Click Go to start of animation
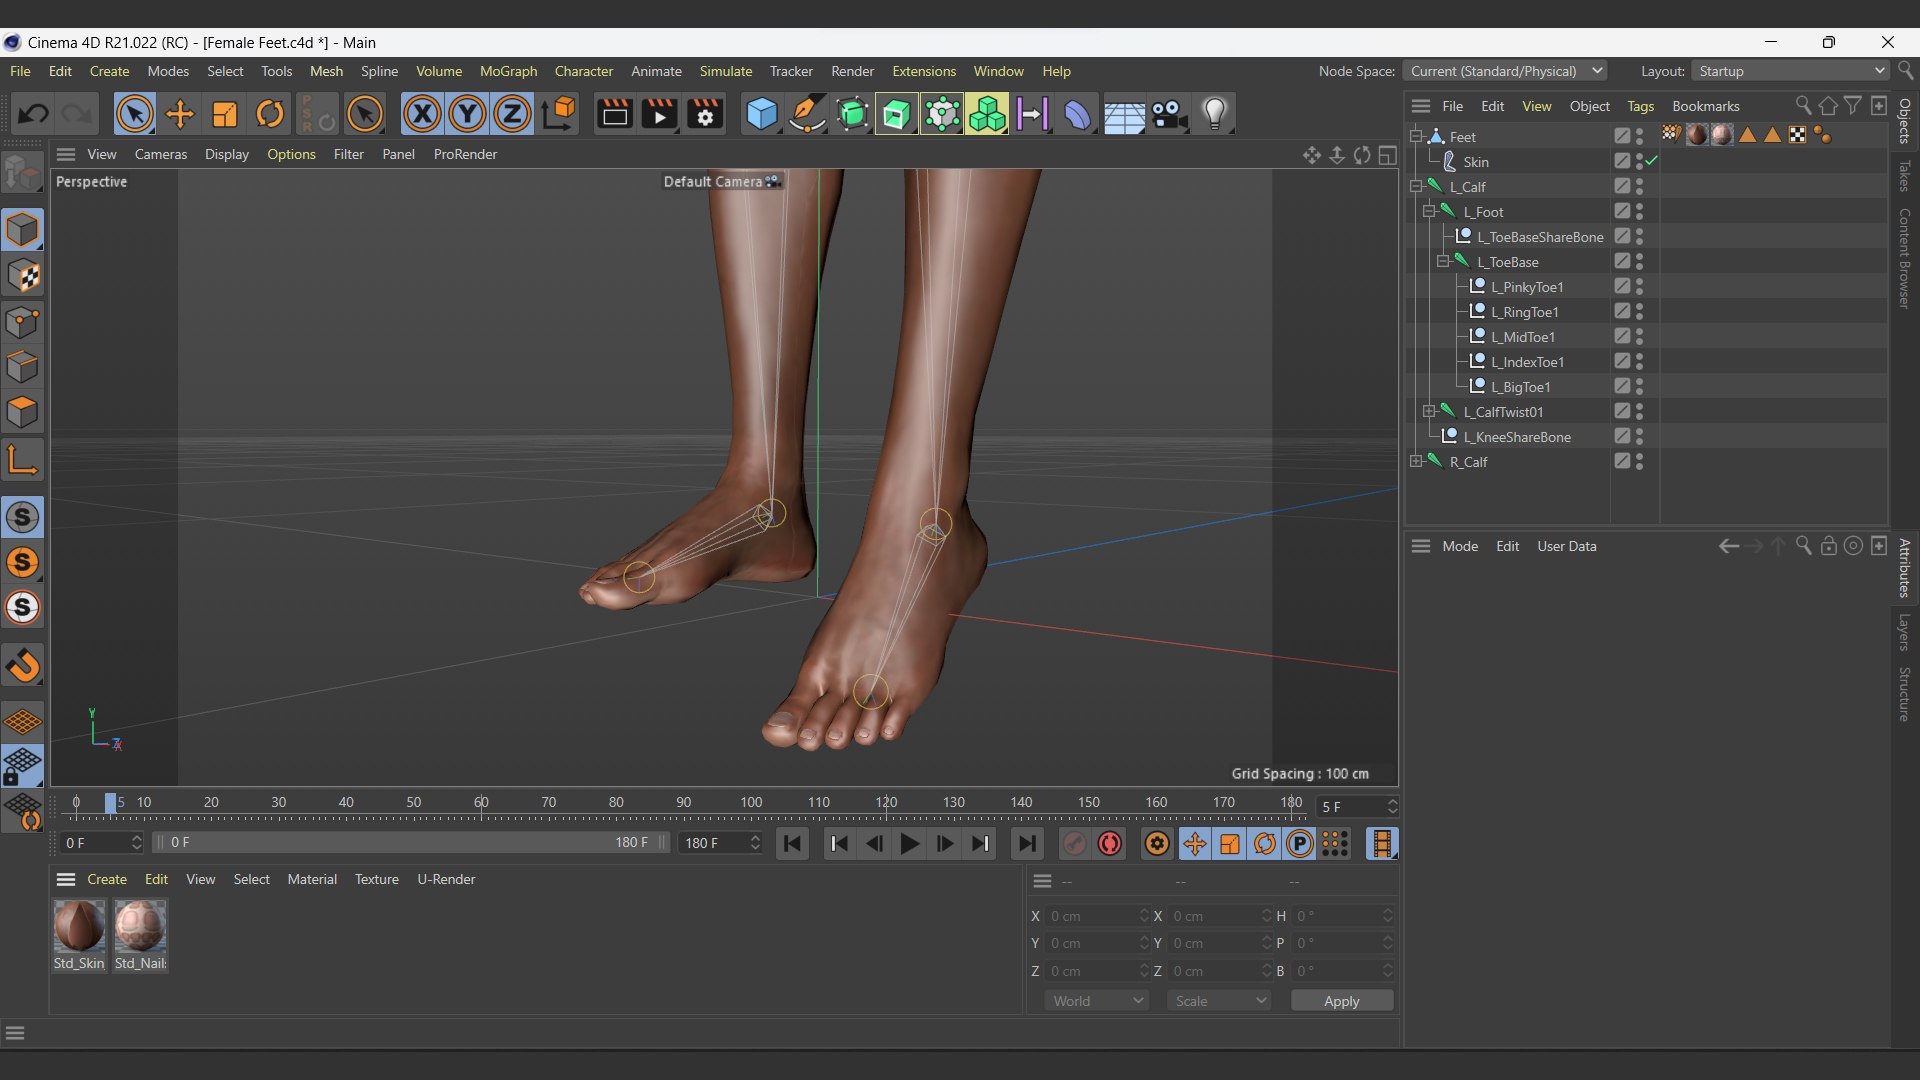The width and height of the screenshot is (1920, 1080). click(x=792, y=844)
